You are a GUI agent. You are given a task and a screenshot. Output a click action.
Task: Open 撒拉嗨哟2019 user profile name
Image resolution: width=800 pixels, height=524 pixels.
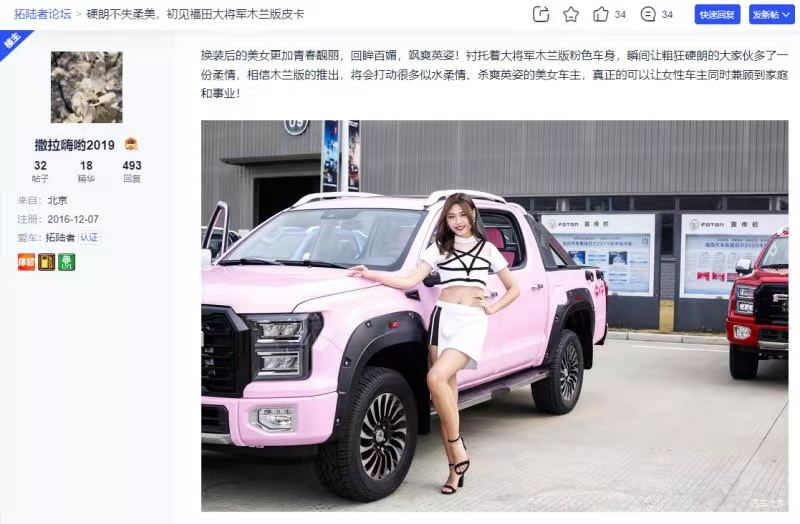(74, 145)
